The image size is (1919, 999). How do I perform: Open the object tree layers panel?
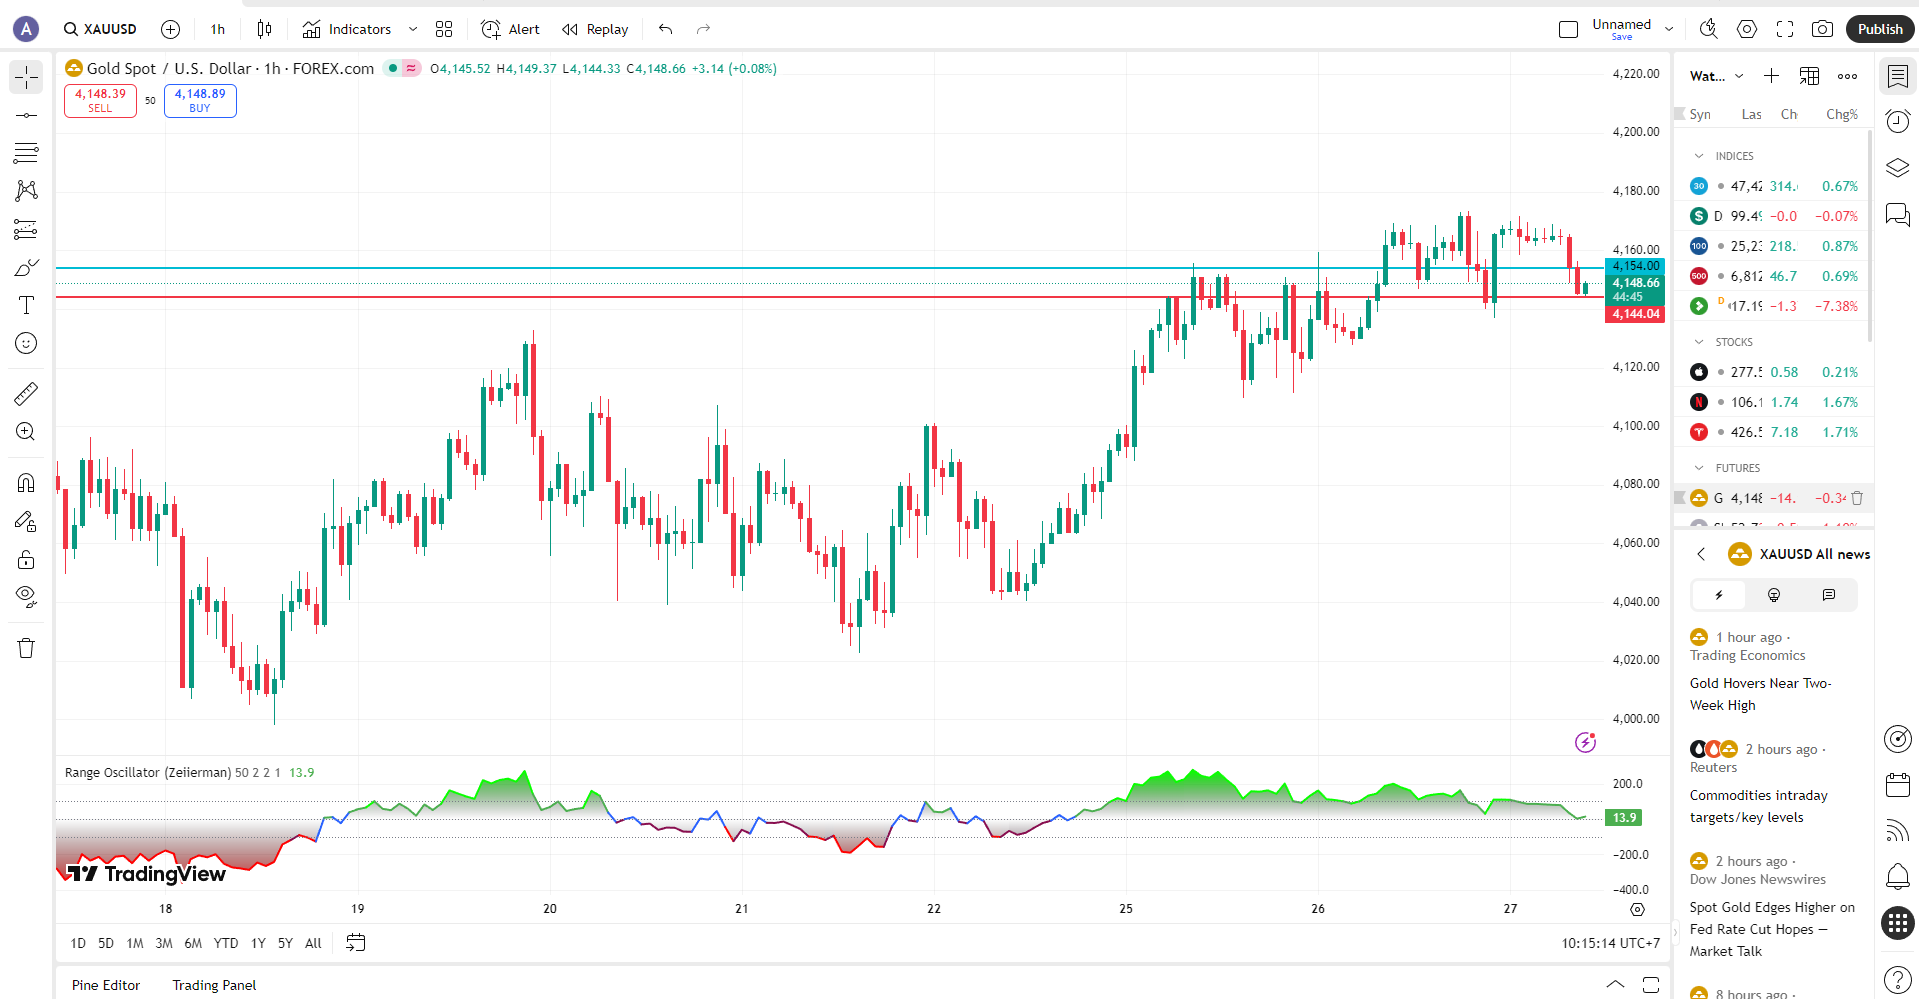pyautogui.click(x=1898, y=168)
